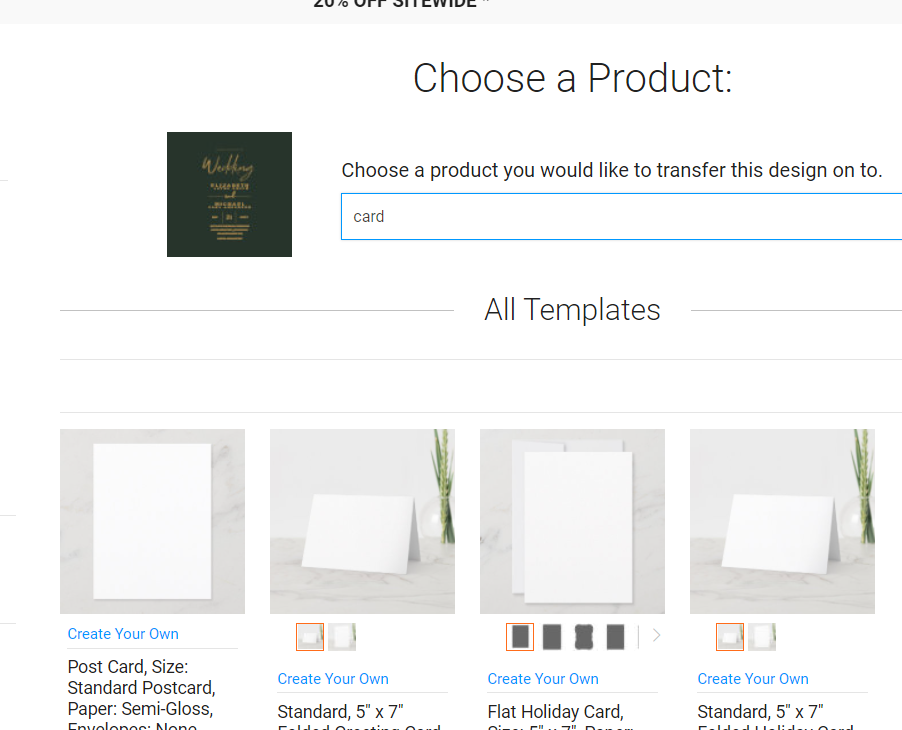Image resolution: width=902 pixels, height=730 pixels.
Task: Click 'Create Your Own' under Folded Holiday Card
Action: click(753, 679)
